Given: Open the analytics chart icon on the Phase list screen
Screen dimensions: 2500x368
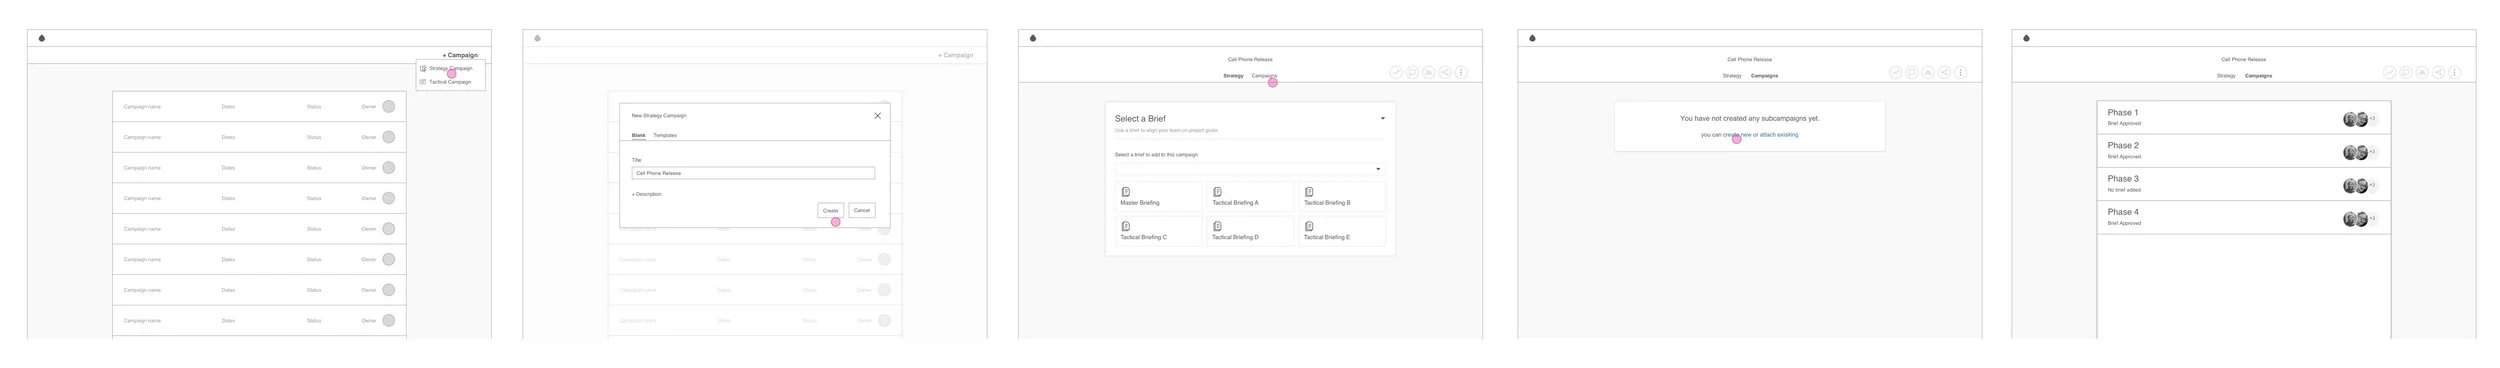Looking at the screenshot, I should [x=2389, y=73].
